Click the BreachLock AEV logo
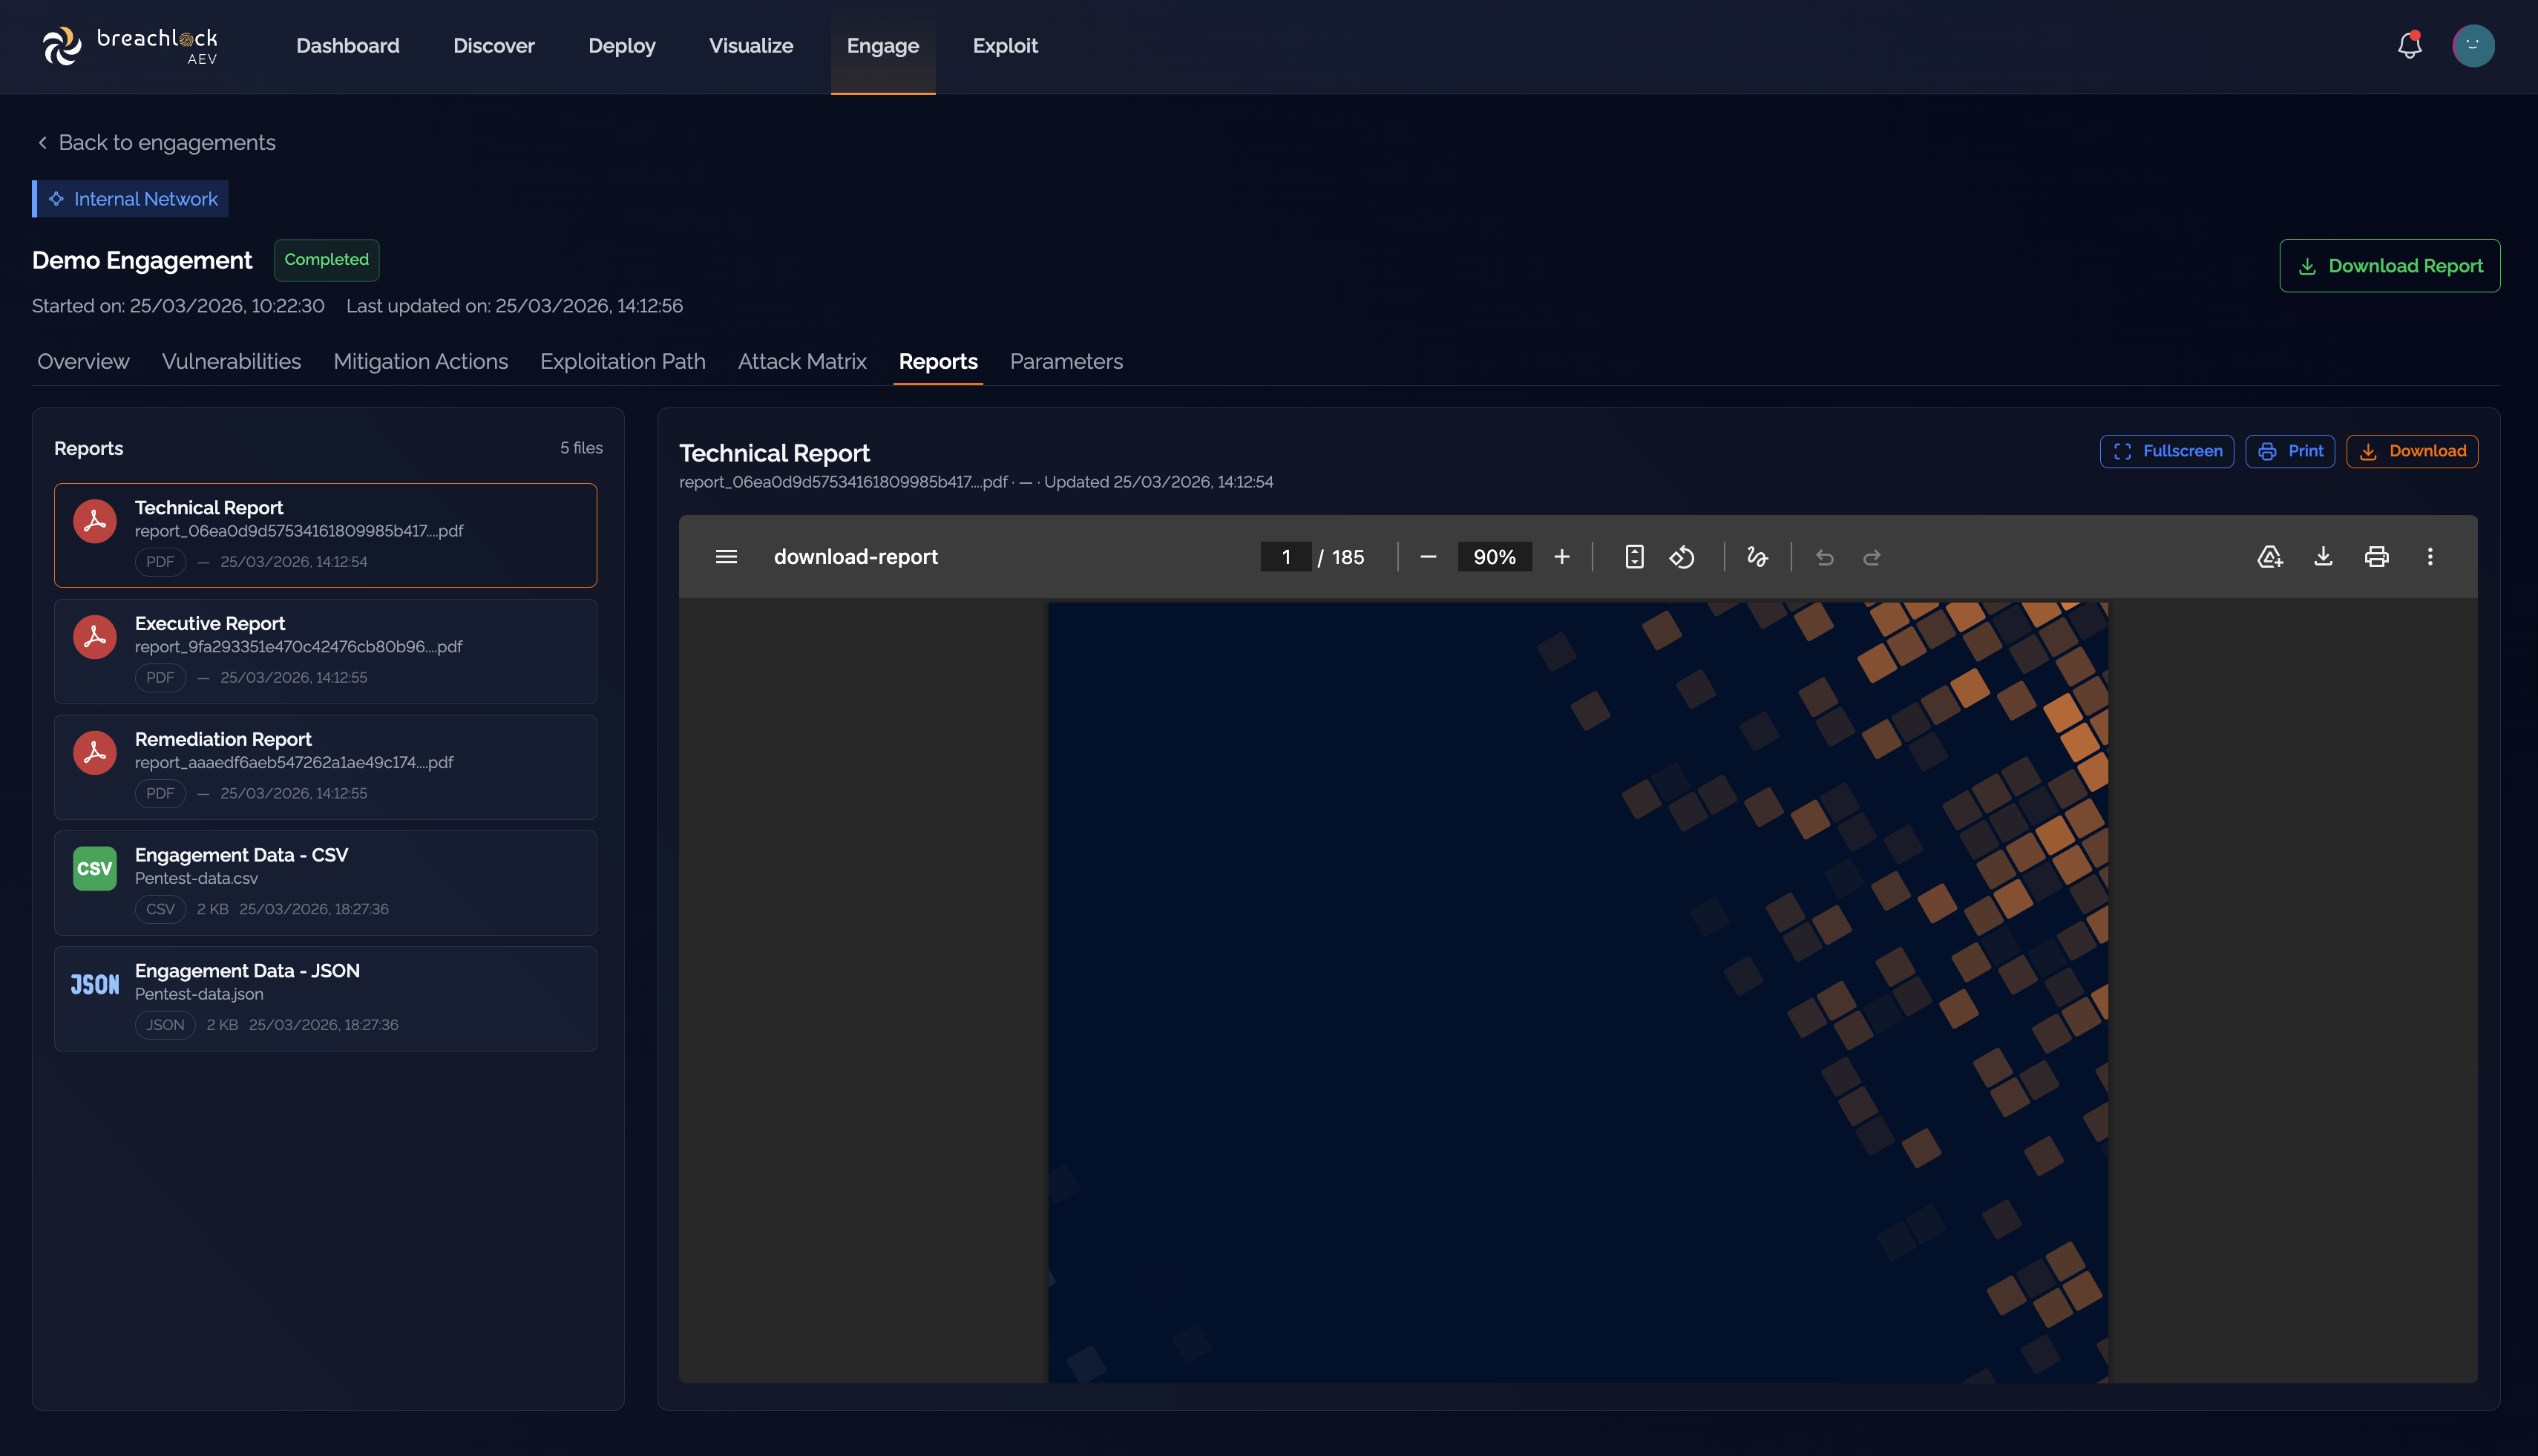This screenshot has height=1456, width=2538. coord(130,46)
